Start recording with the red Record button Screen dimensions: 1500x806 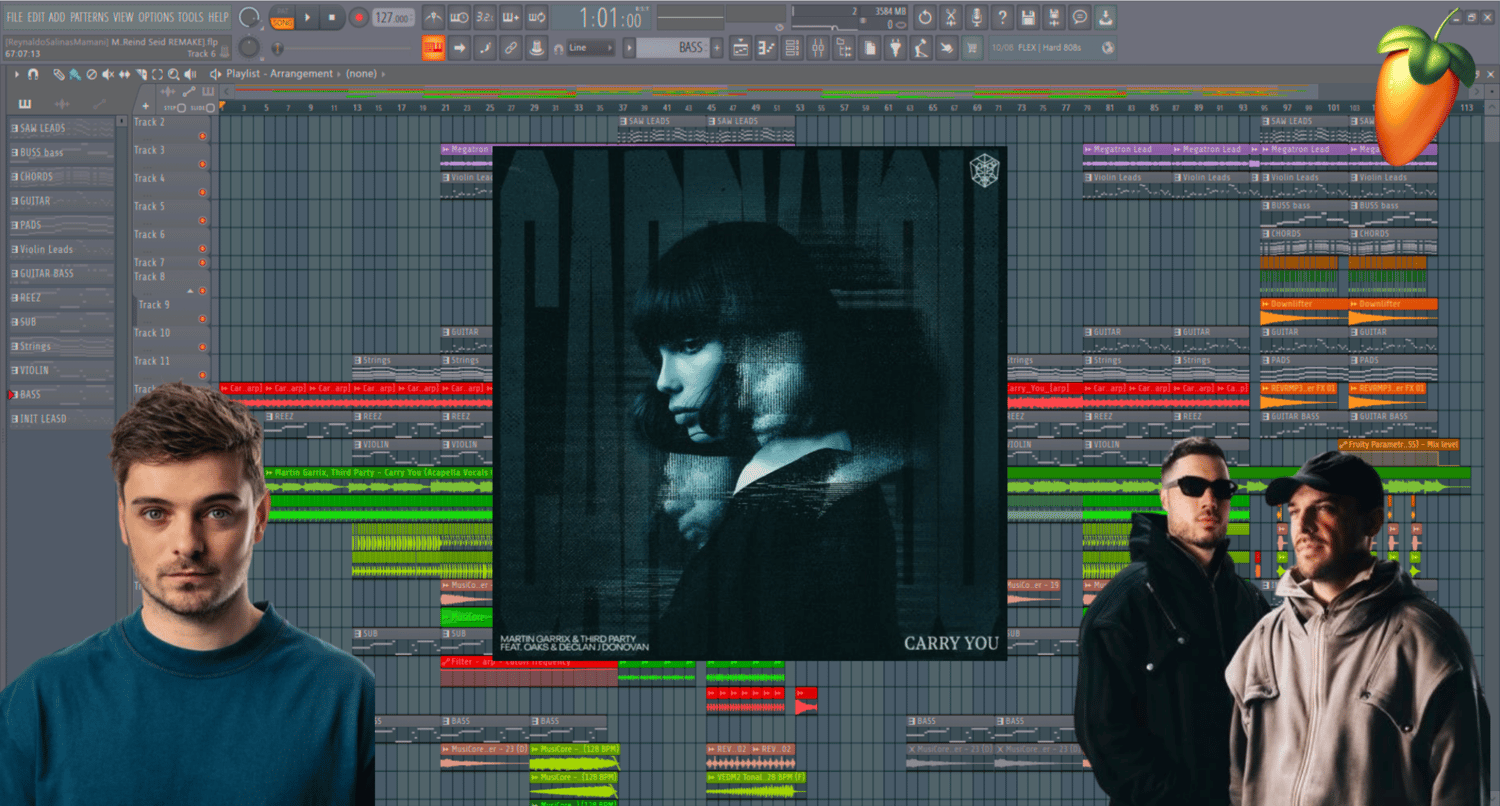pyautogui.click(x=358, y=17)
